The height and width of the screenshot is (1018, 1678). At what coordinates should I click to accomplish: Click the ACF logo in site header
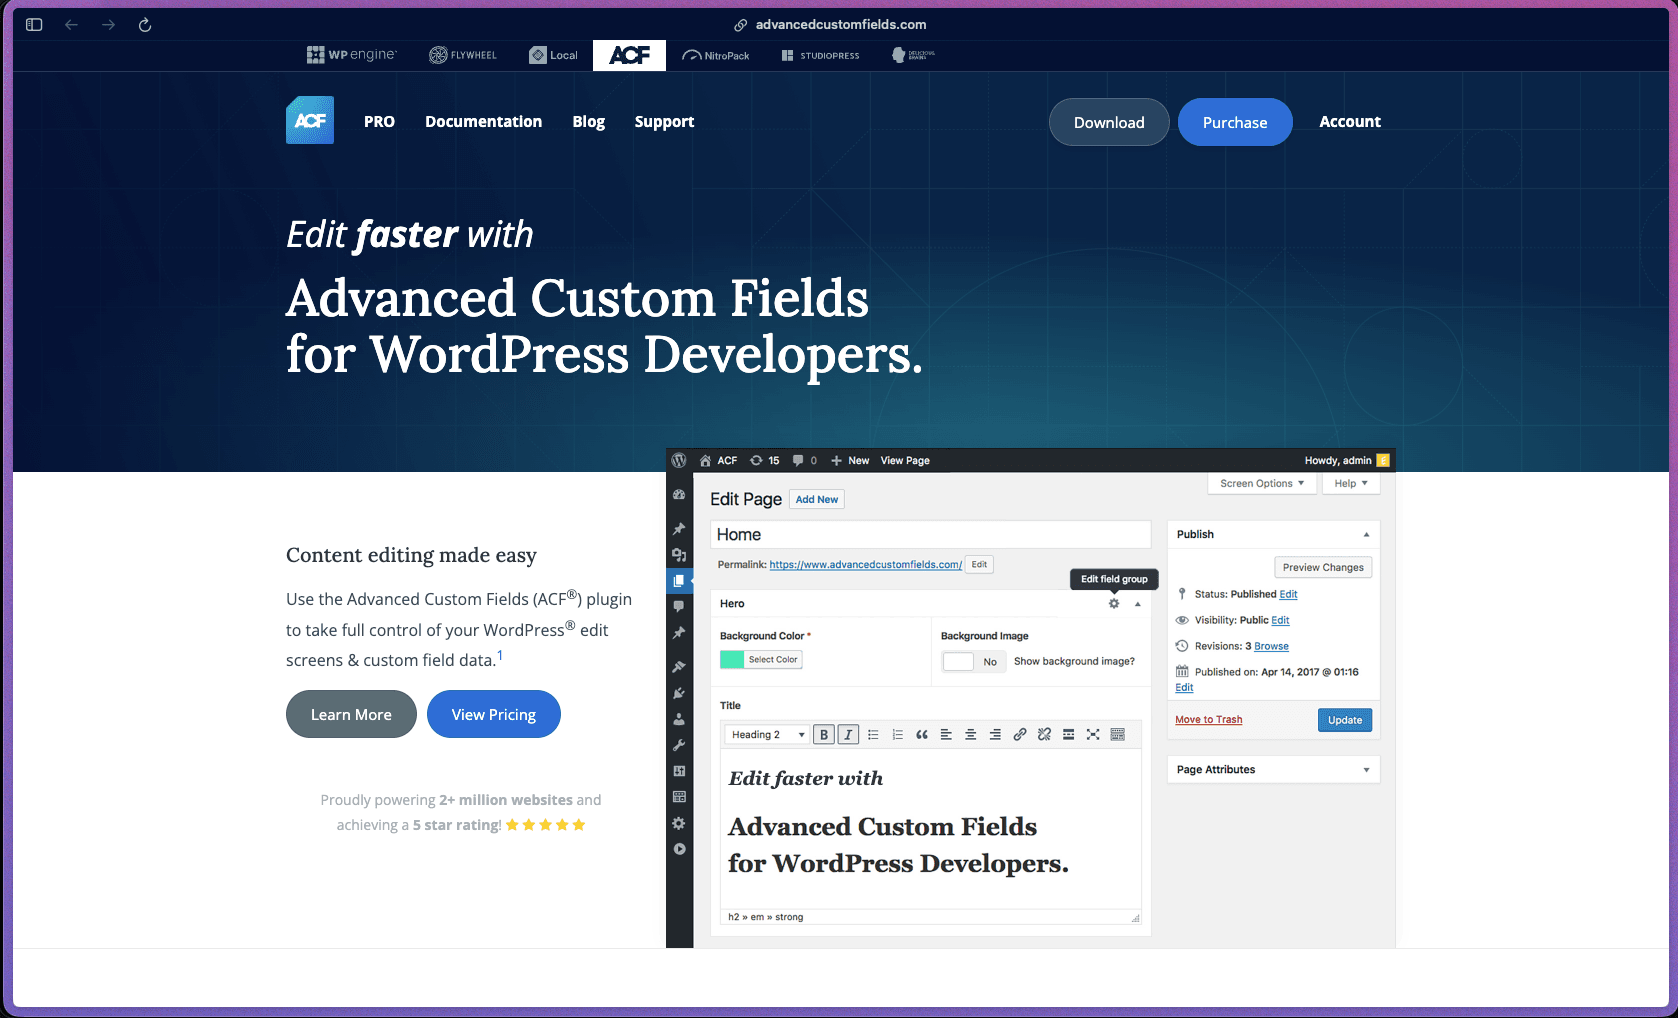[310, 120]
